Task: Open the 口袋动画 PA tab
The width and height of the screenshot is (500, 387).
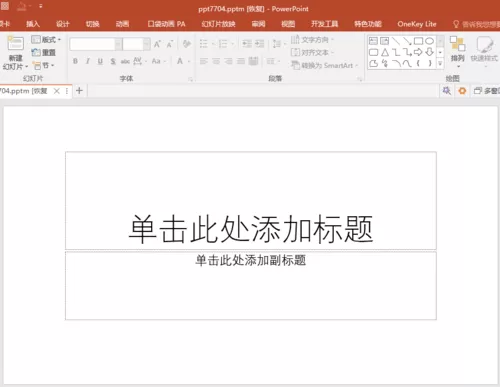Action: click(x=166, y=24)
